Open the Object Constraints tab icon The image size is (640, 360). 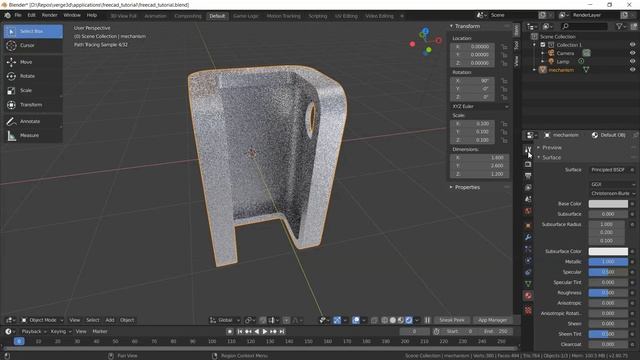(x=528, y=272)
